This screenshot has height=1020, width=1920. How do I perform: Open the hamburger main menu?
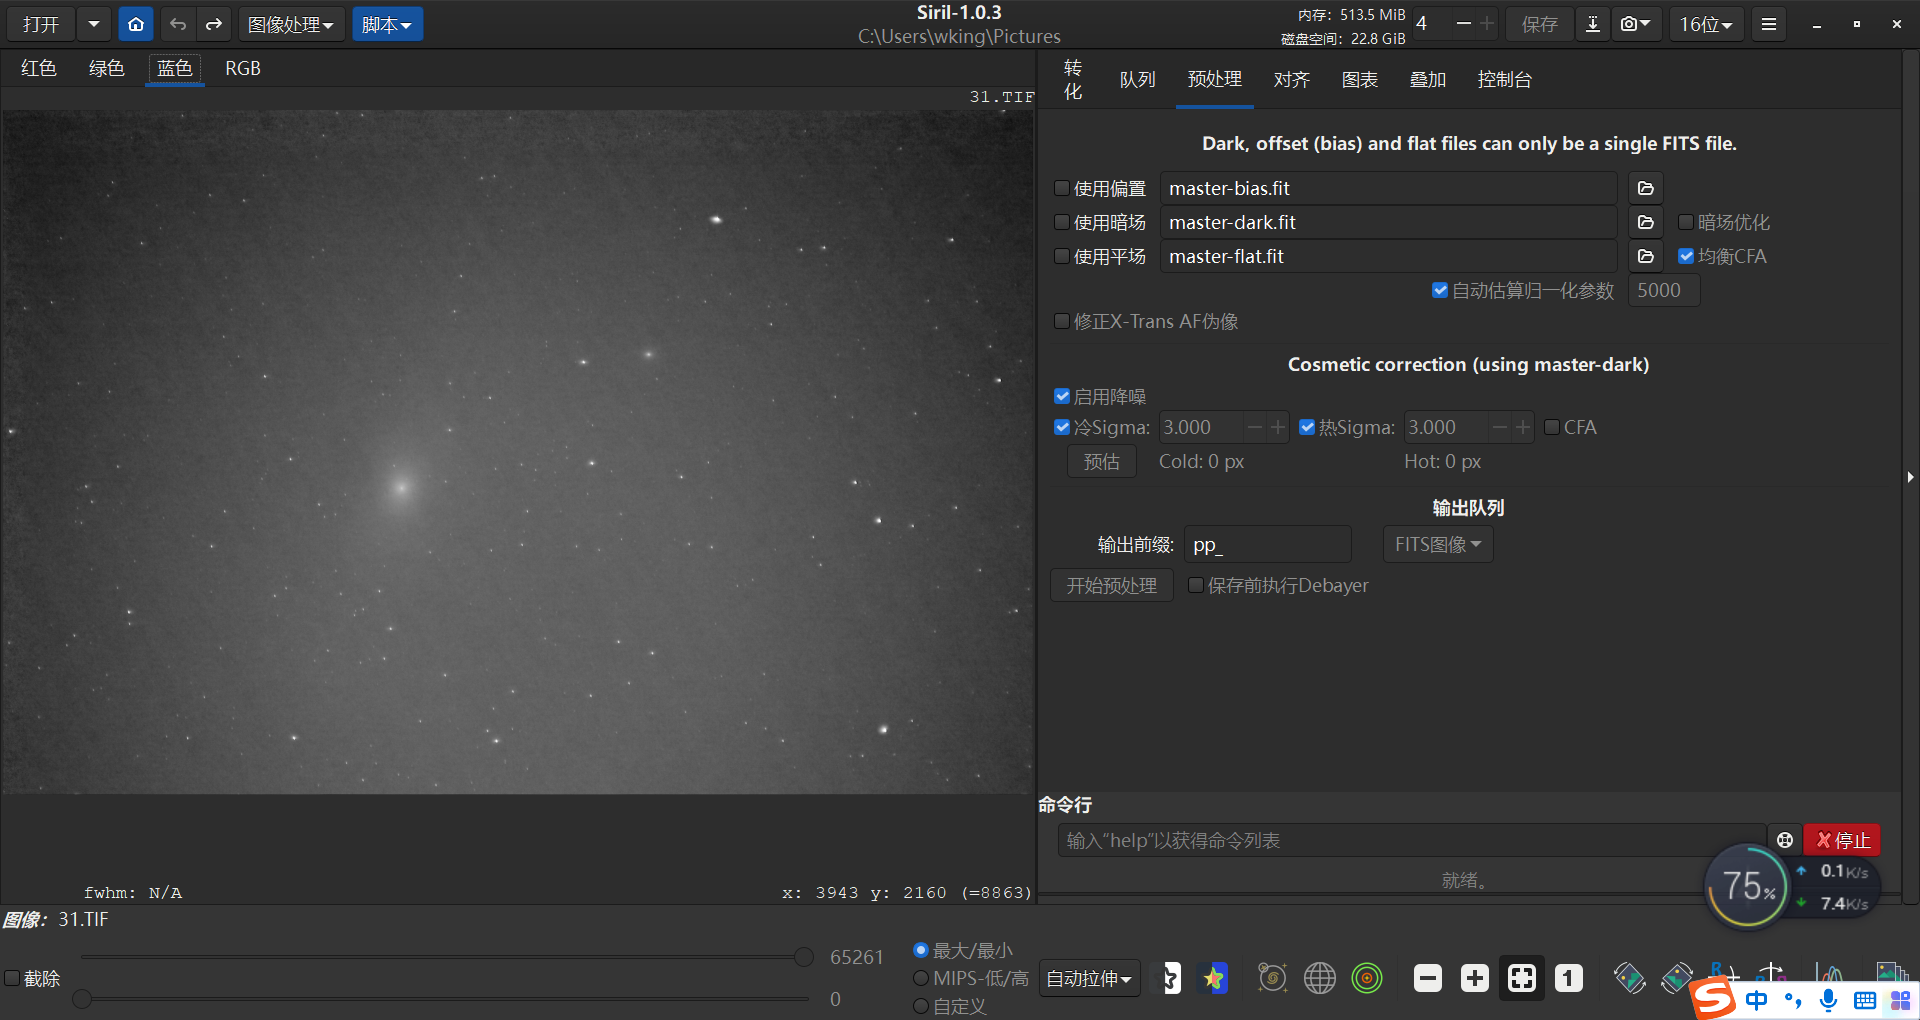(x=1769, y=24)
